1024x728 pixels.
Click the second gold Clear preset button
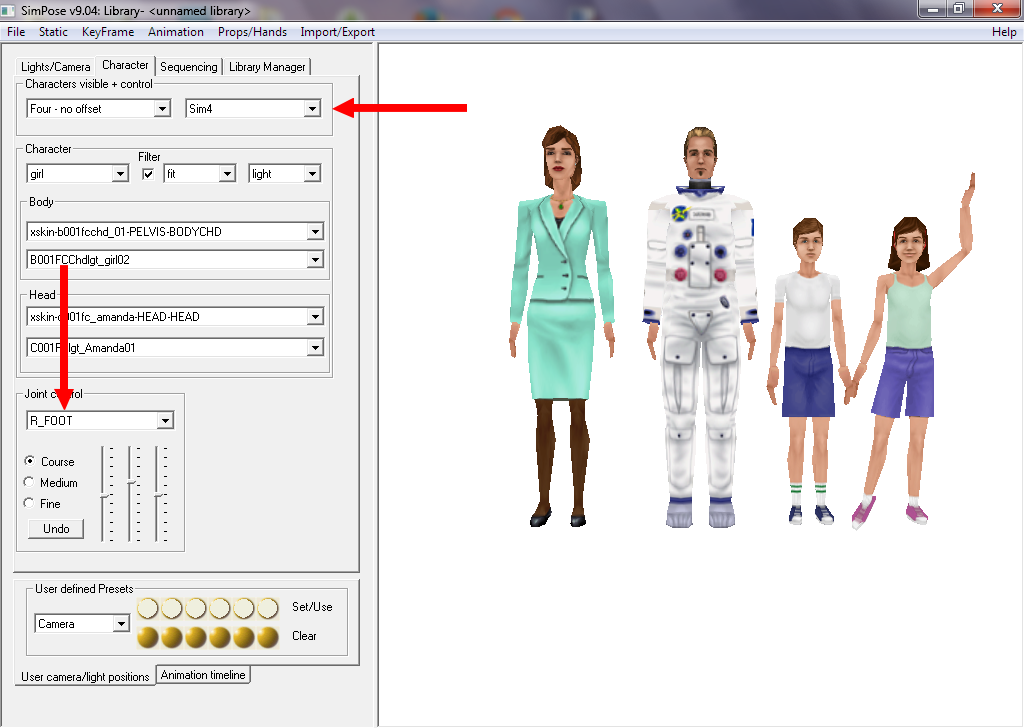click(172, 637)
